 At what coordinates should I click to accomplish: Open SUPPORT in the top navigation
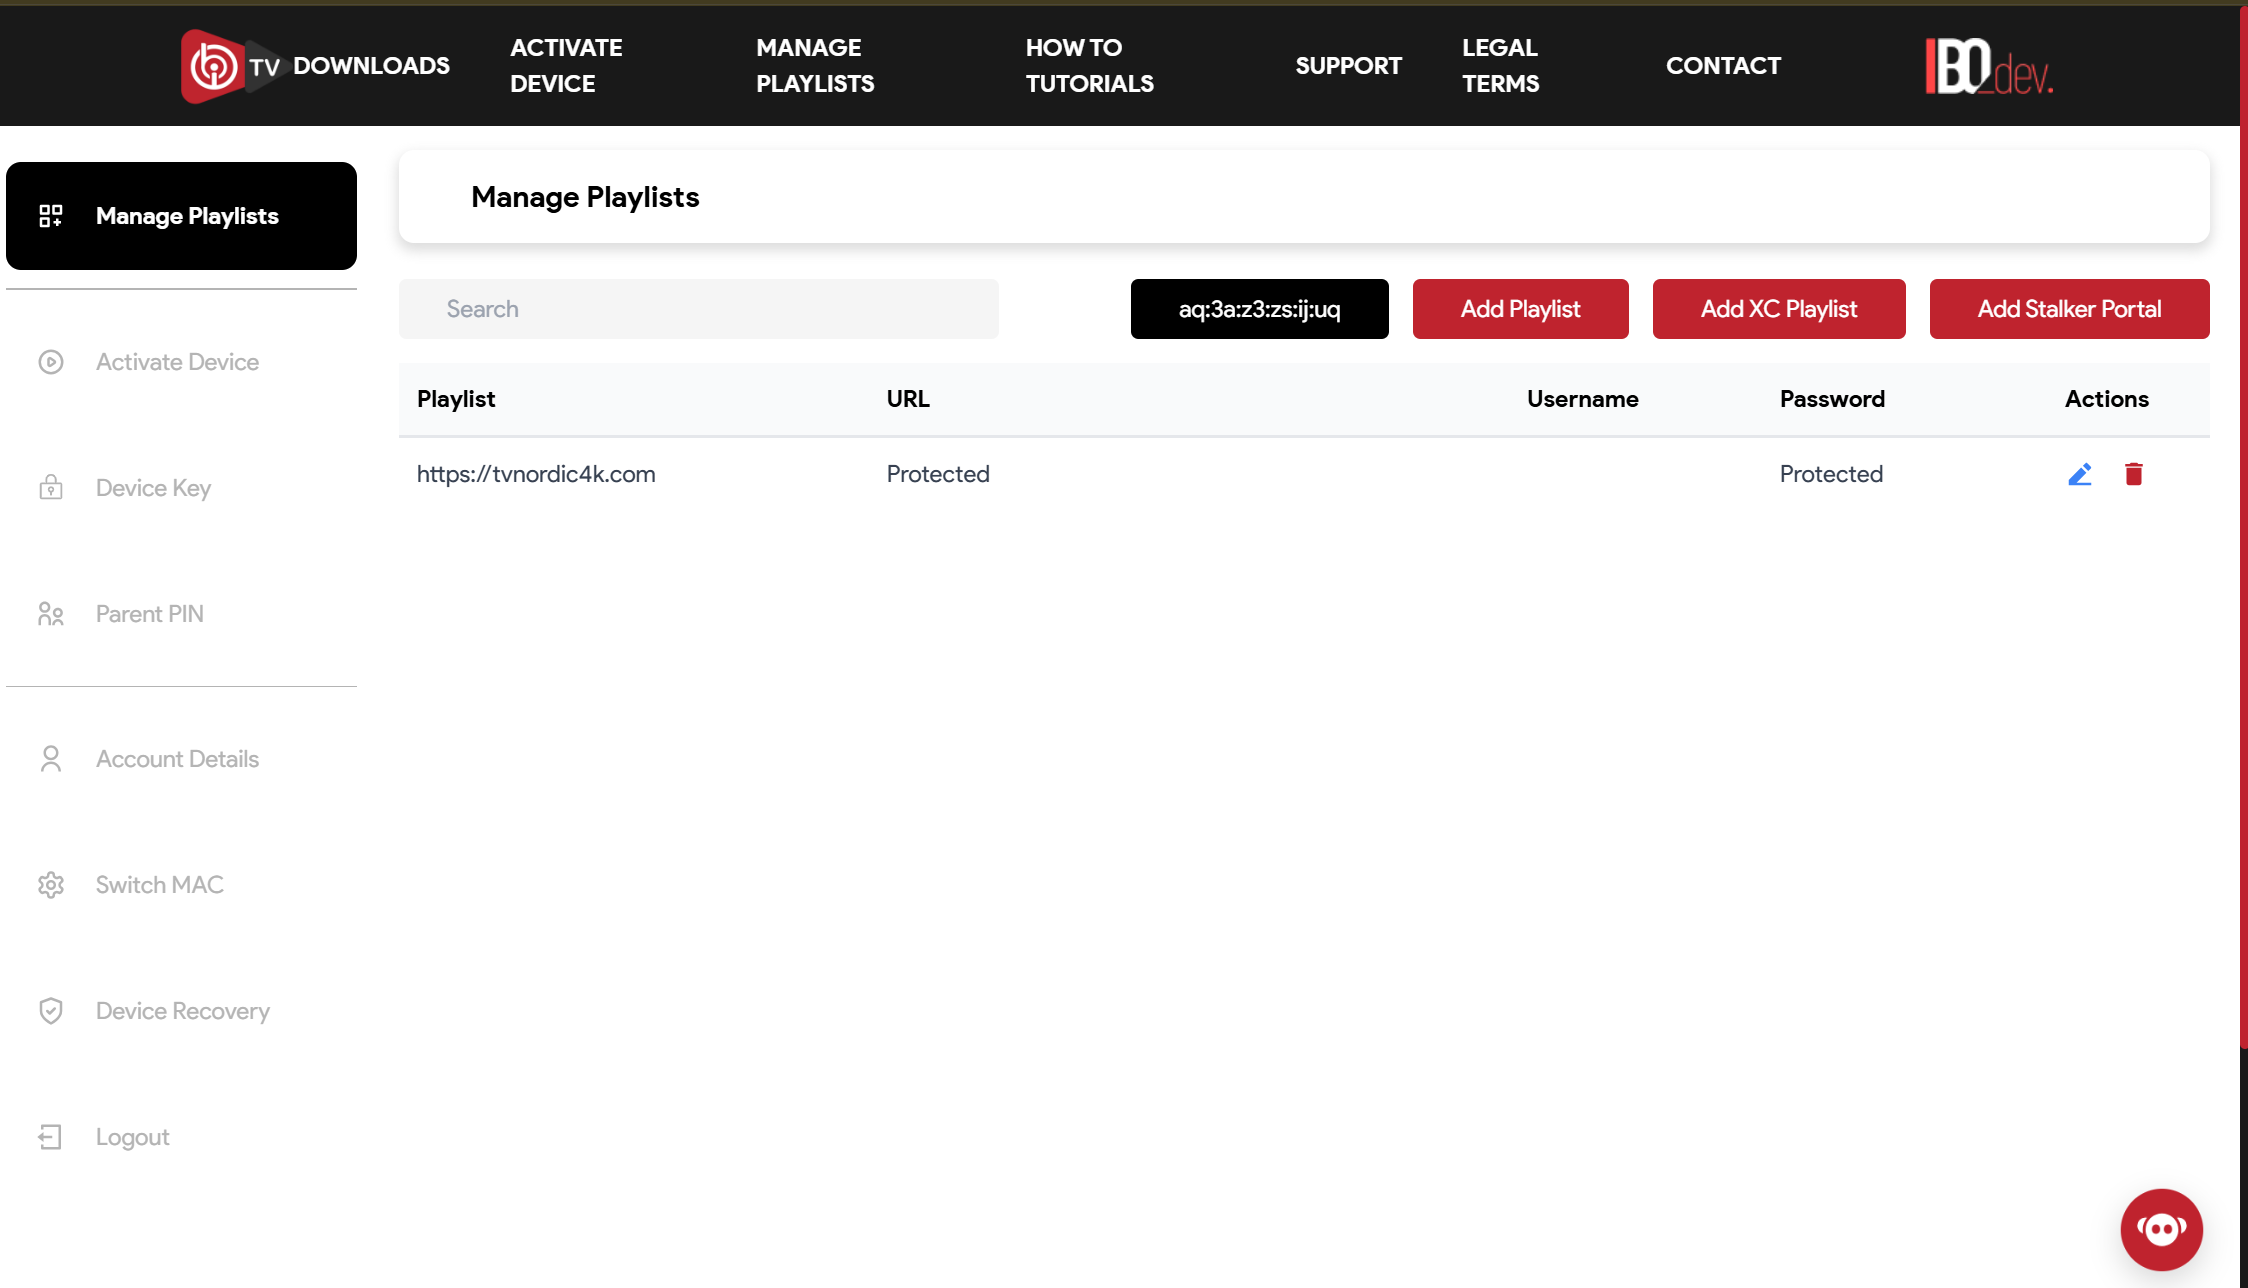[x=1348, y=66]
